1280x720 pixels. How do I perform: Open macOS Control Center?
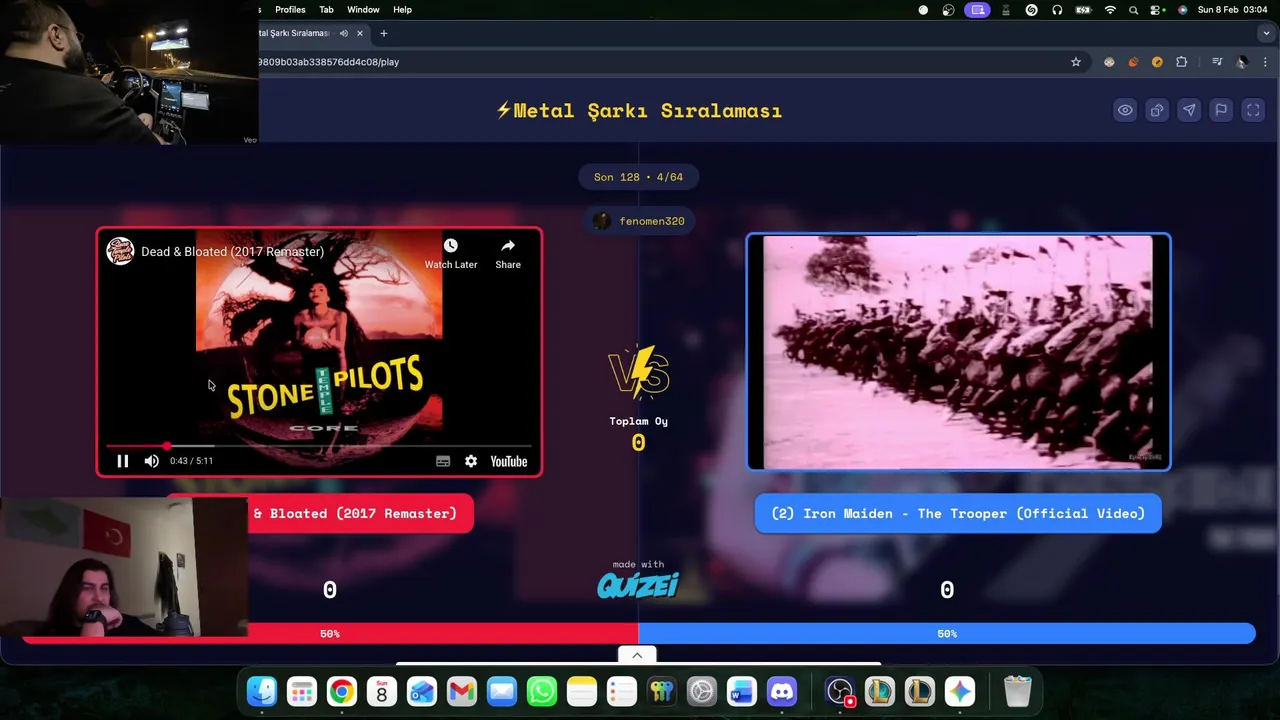pyautogui.click(x=1157, y=10)
